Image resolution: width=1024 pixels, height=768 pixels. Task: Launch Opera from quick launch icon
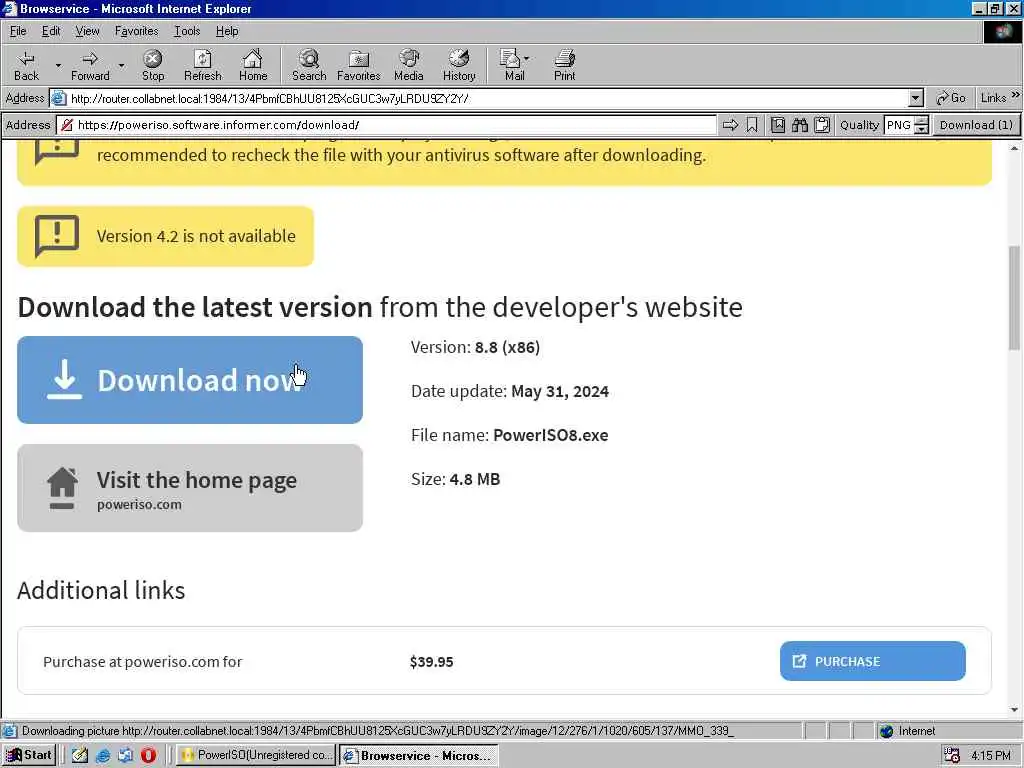[x=148, y=756]
